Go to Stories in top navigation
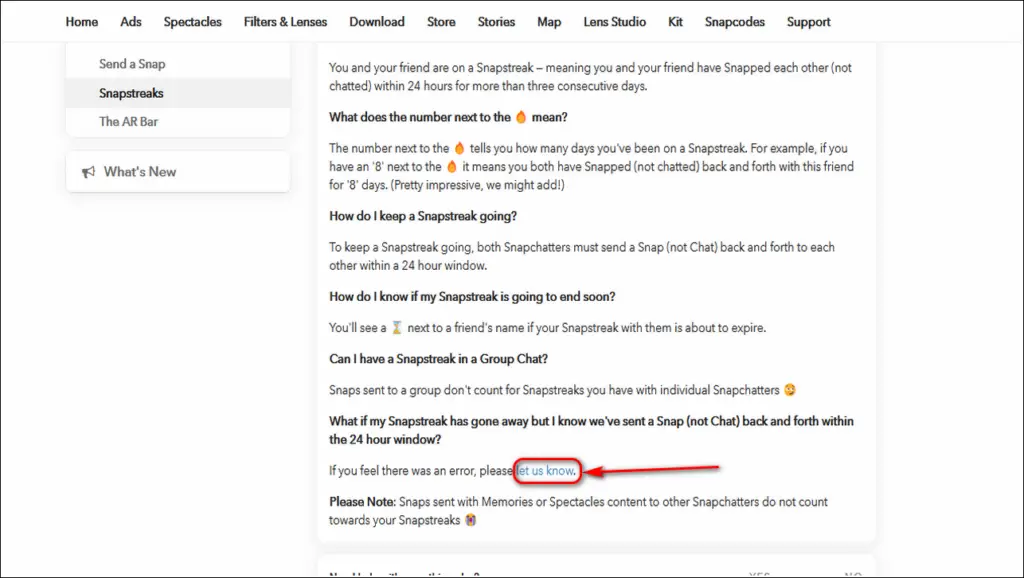Image resolution: width=1024 pixels, height=578 pixels. pos(496,22)
